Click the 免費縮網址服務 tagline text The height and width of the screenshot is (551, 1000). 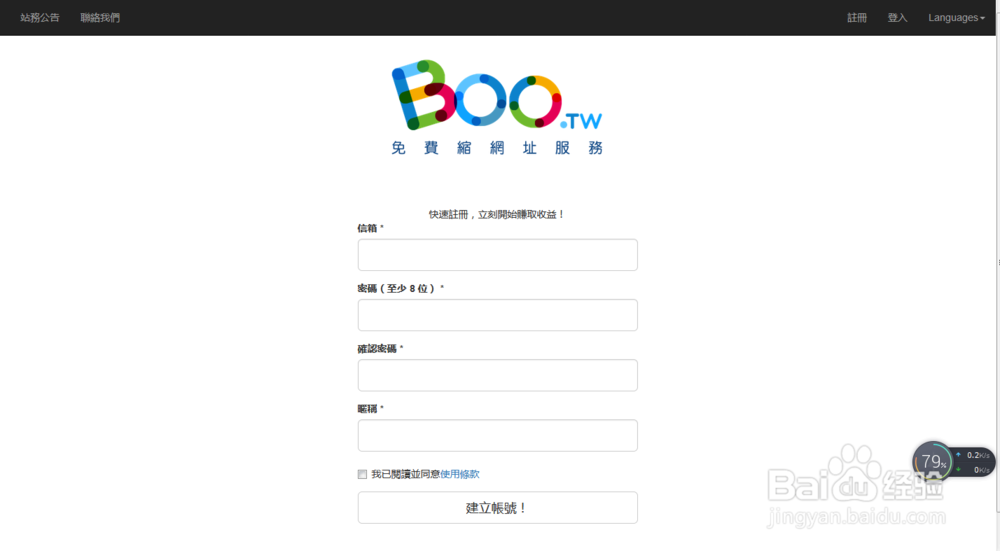(x=497, y=148)
